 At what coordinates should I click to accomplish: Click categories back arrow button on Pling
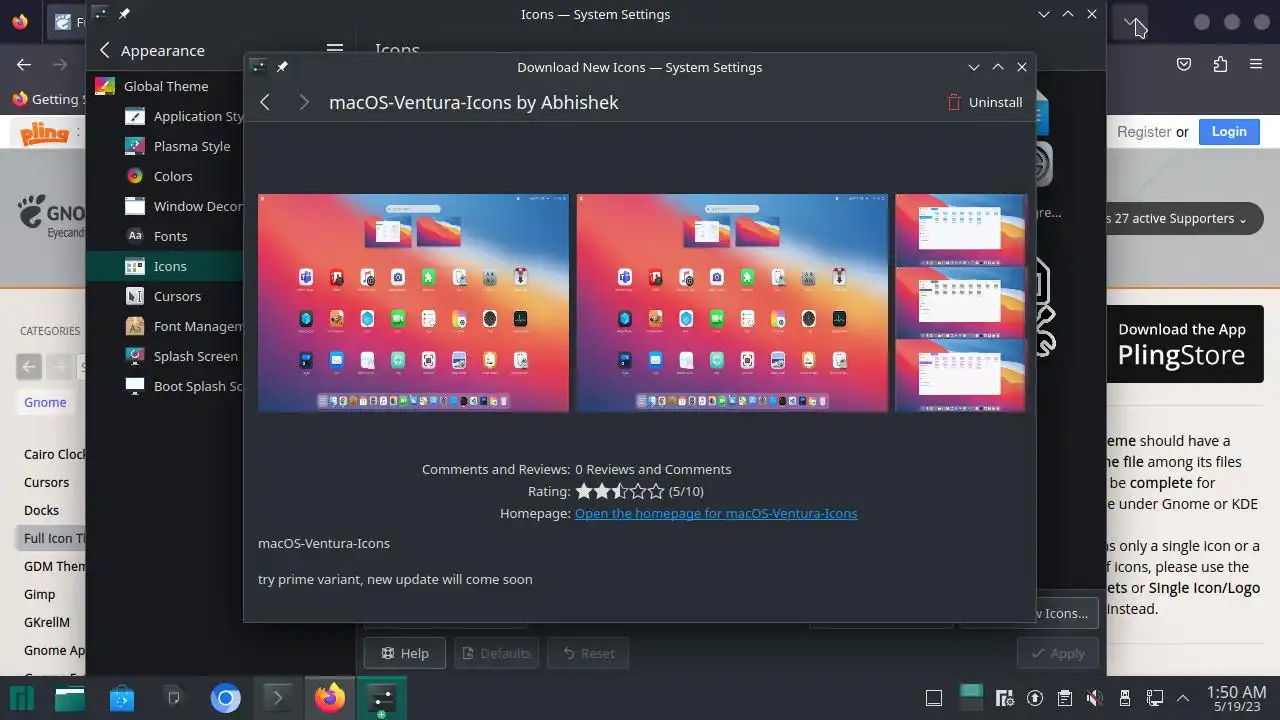[29, 366]
